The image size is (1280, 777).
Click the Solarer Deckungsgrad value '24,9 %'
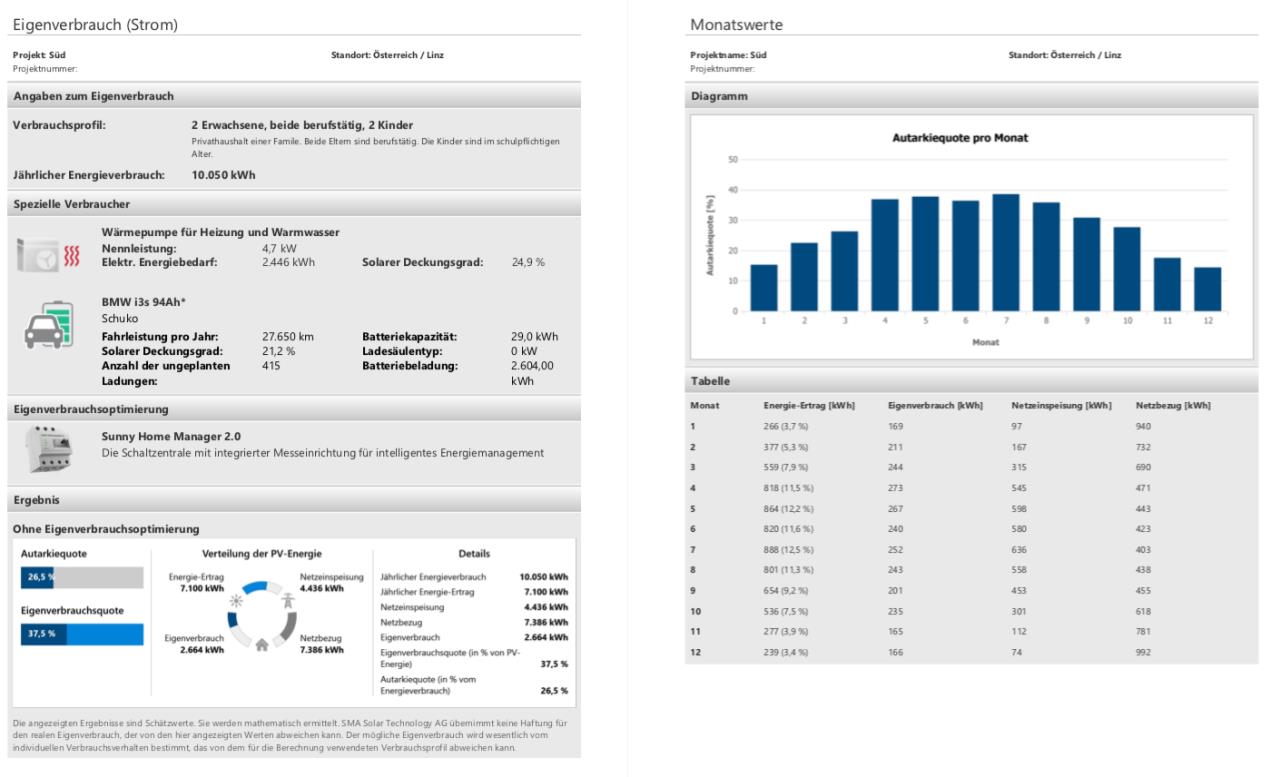[x=528, y=262]
